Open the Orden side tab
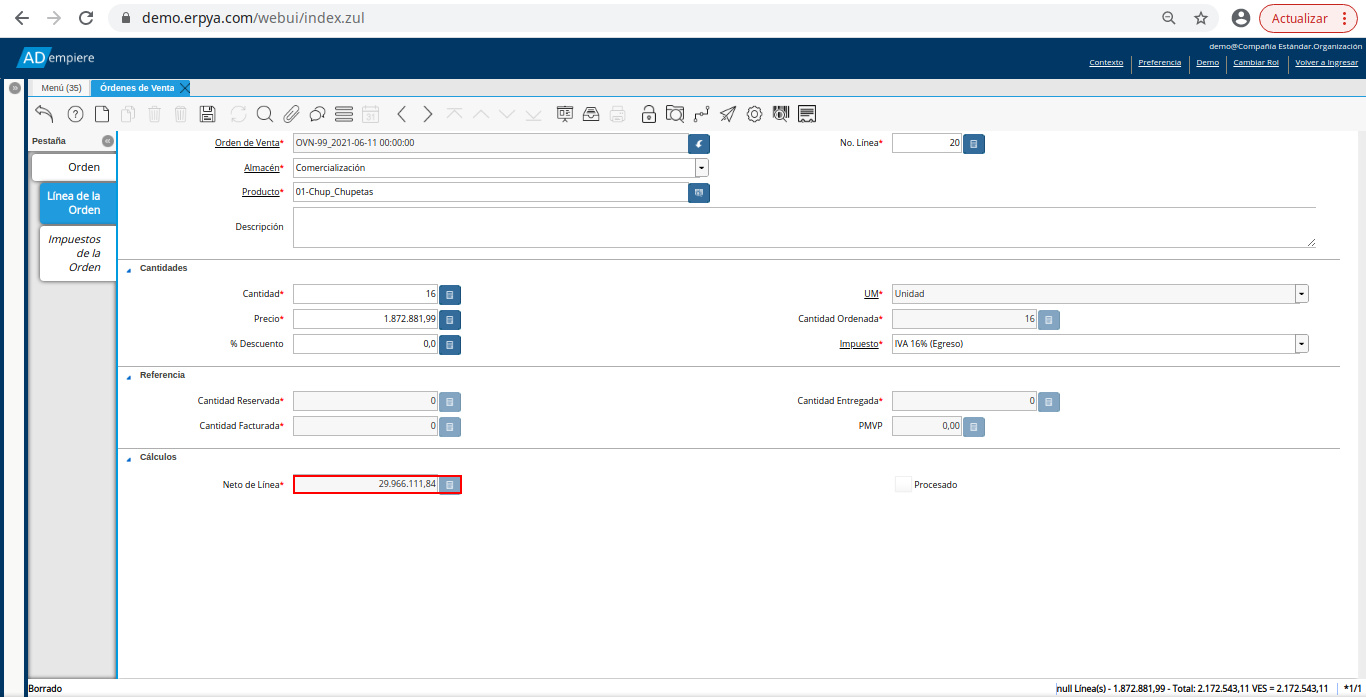The height and width of the screenshot is (697, 1366). (x=75, y=167)
